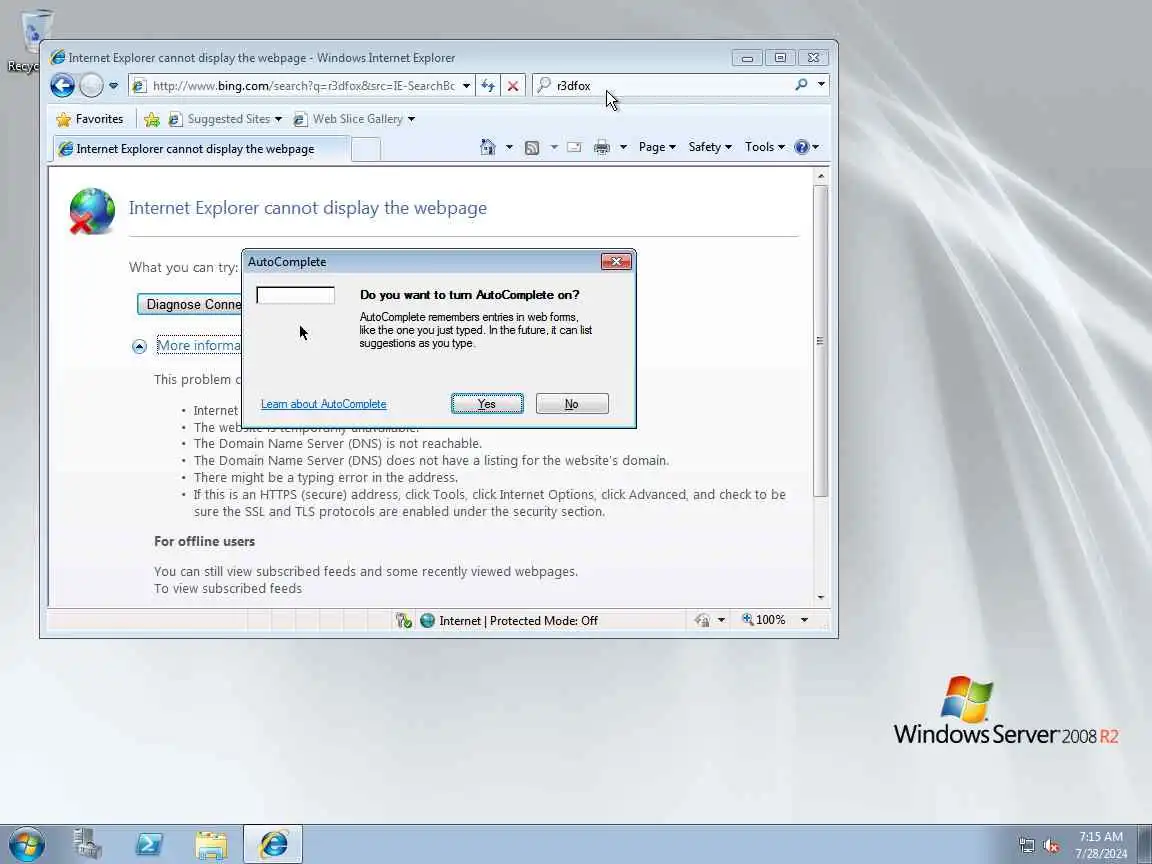This screenshot has width=1152, height=864.
Task: Click the Print icon
Action: tap(602, 148)
